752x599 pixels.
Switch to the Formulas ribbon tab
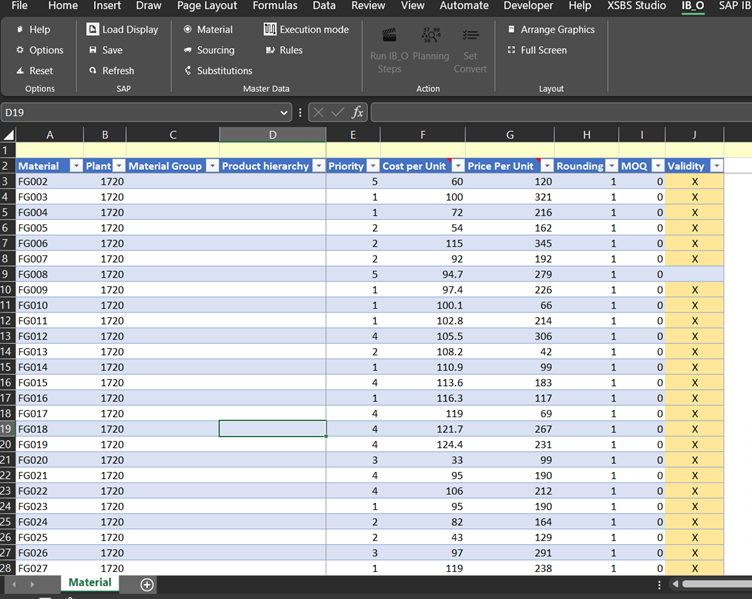(275, 6)
